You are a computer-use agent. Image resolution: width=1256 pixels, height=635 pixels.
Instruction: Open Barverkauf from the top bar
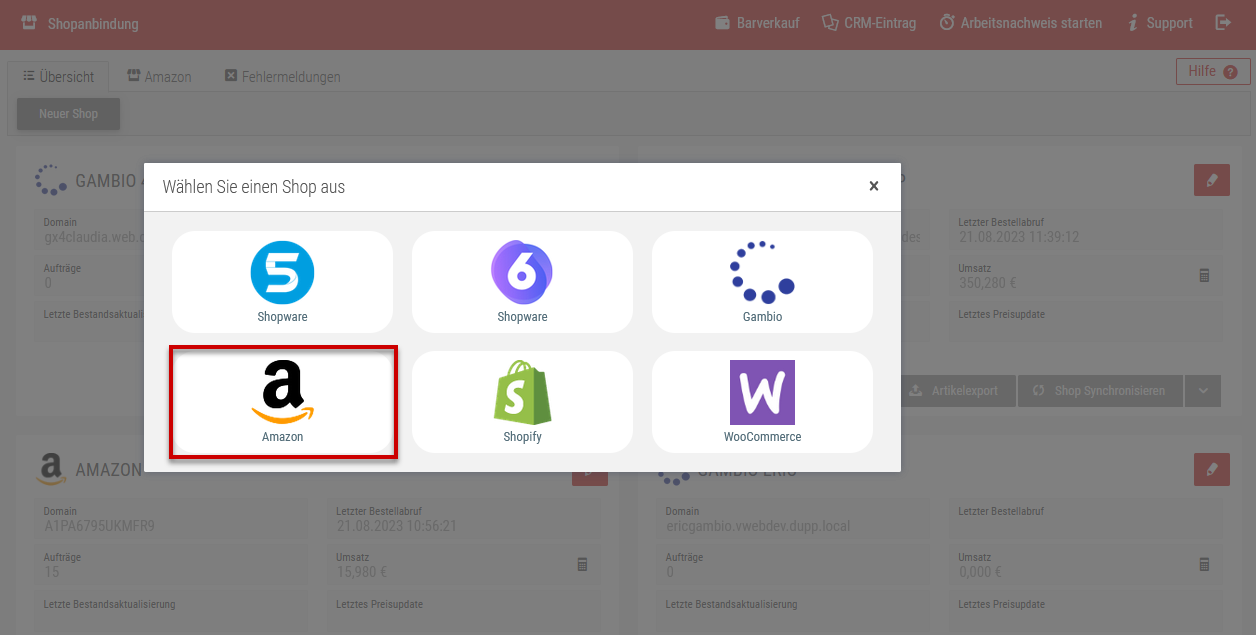pyautogui.click(x=757, y=23)
